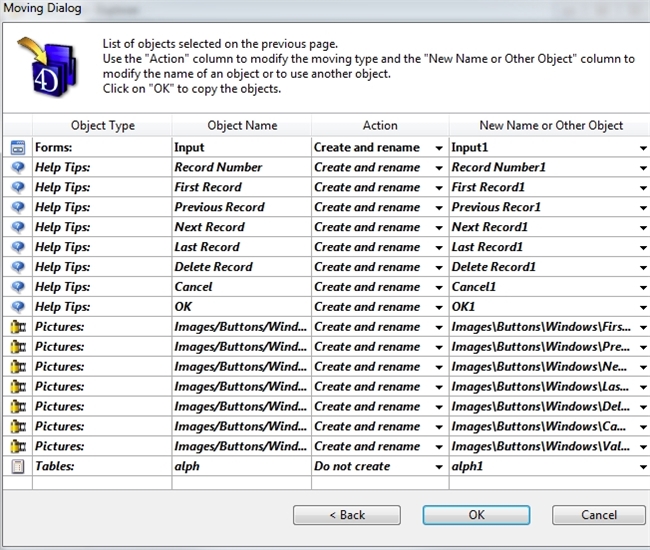This screenshot has height=550, width=650.
Task: Select the Next Record object name cell
Action: tap(240, 227)
